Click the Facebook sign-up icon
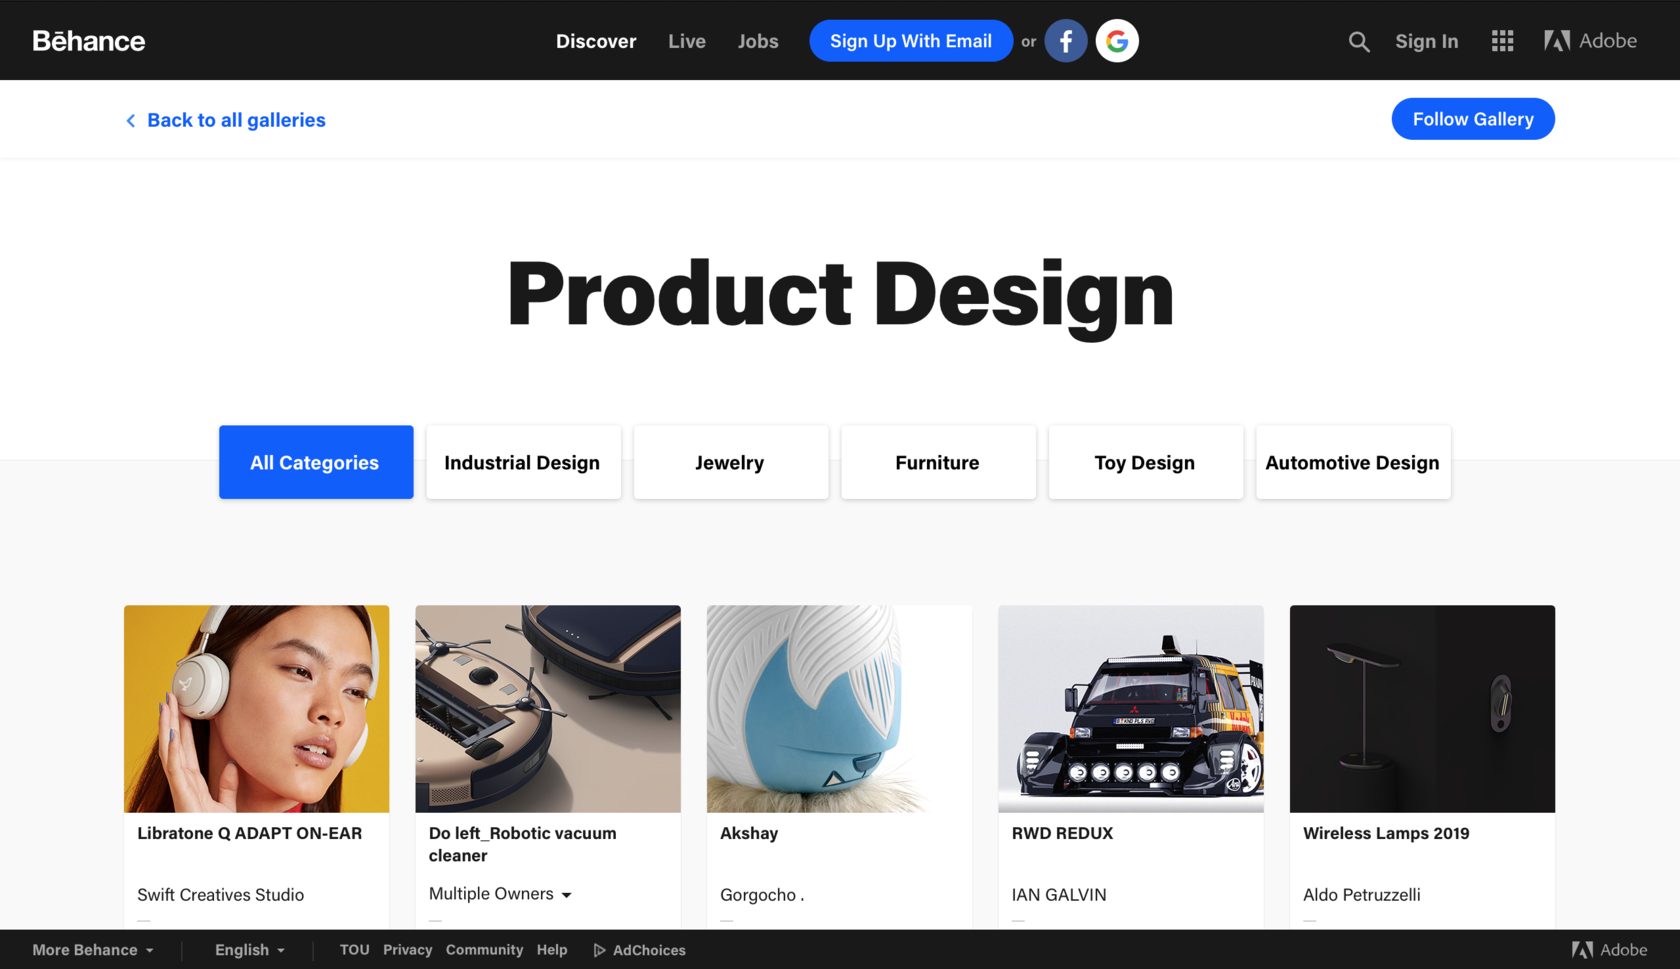Screen dimensions: 1680x969 (1066, 41)
